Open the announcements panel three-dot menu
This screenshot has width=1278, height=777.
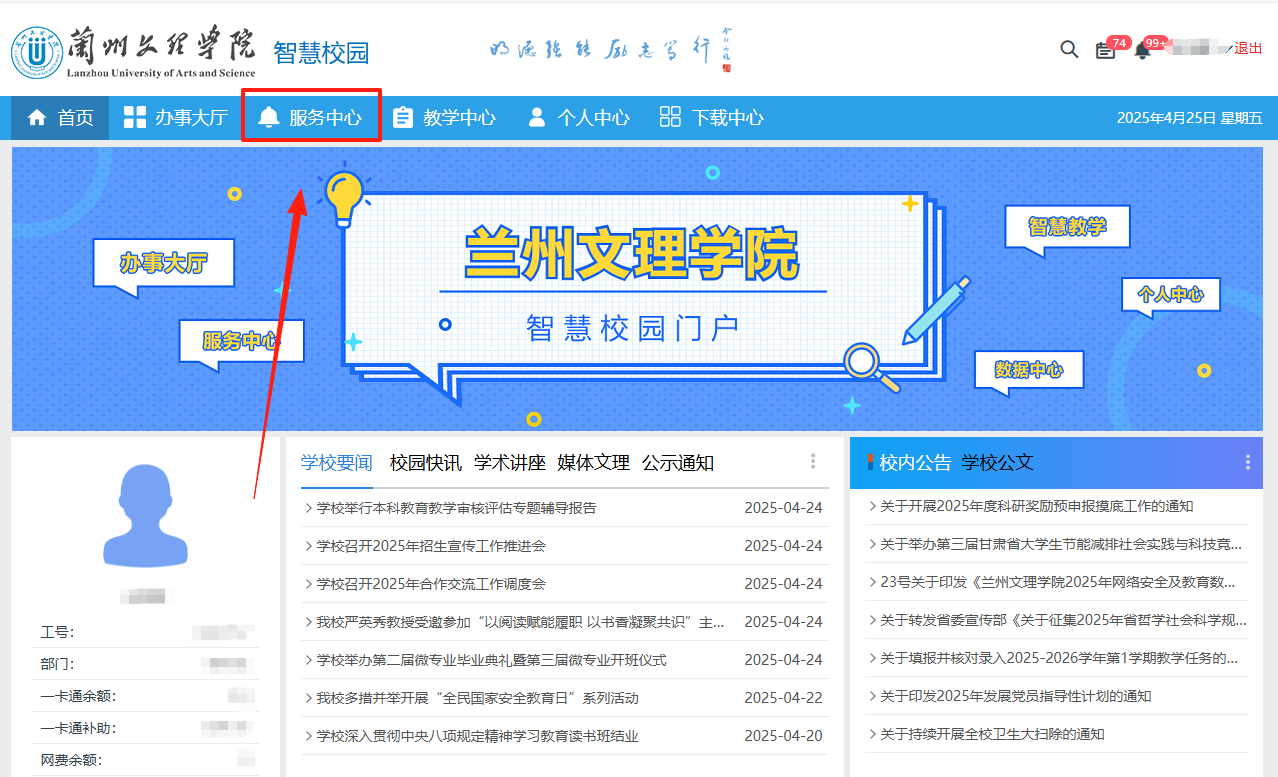coord(1248,462)
